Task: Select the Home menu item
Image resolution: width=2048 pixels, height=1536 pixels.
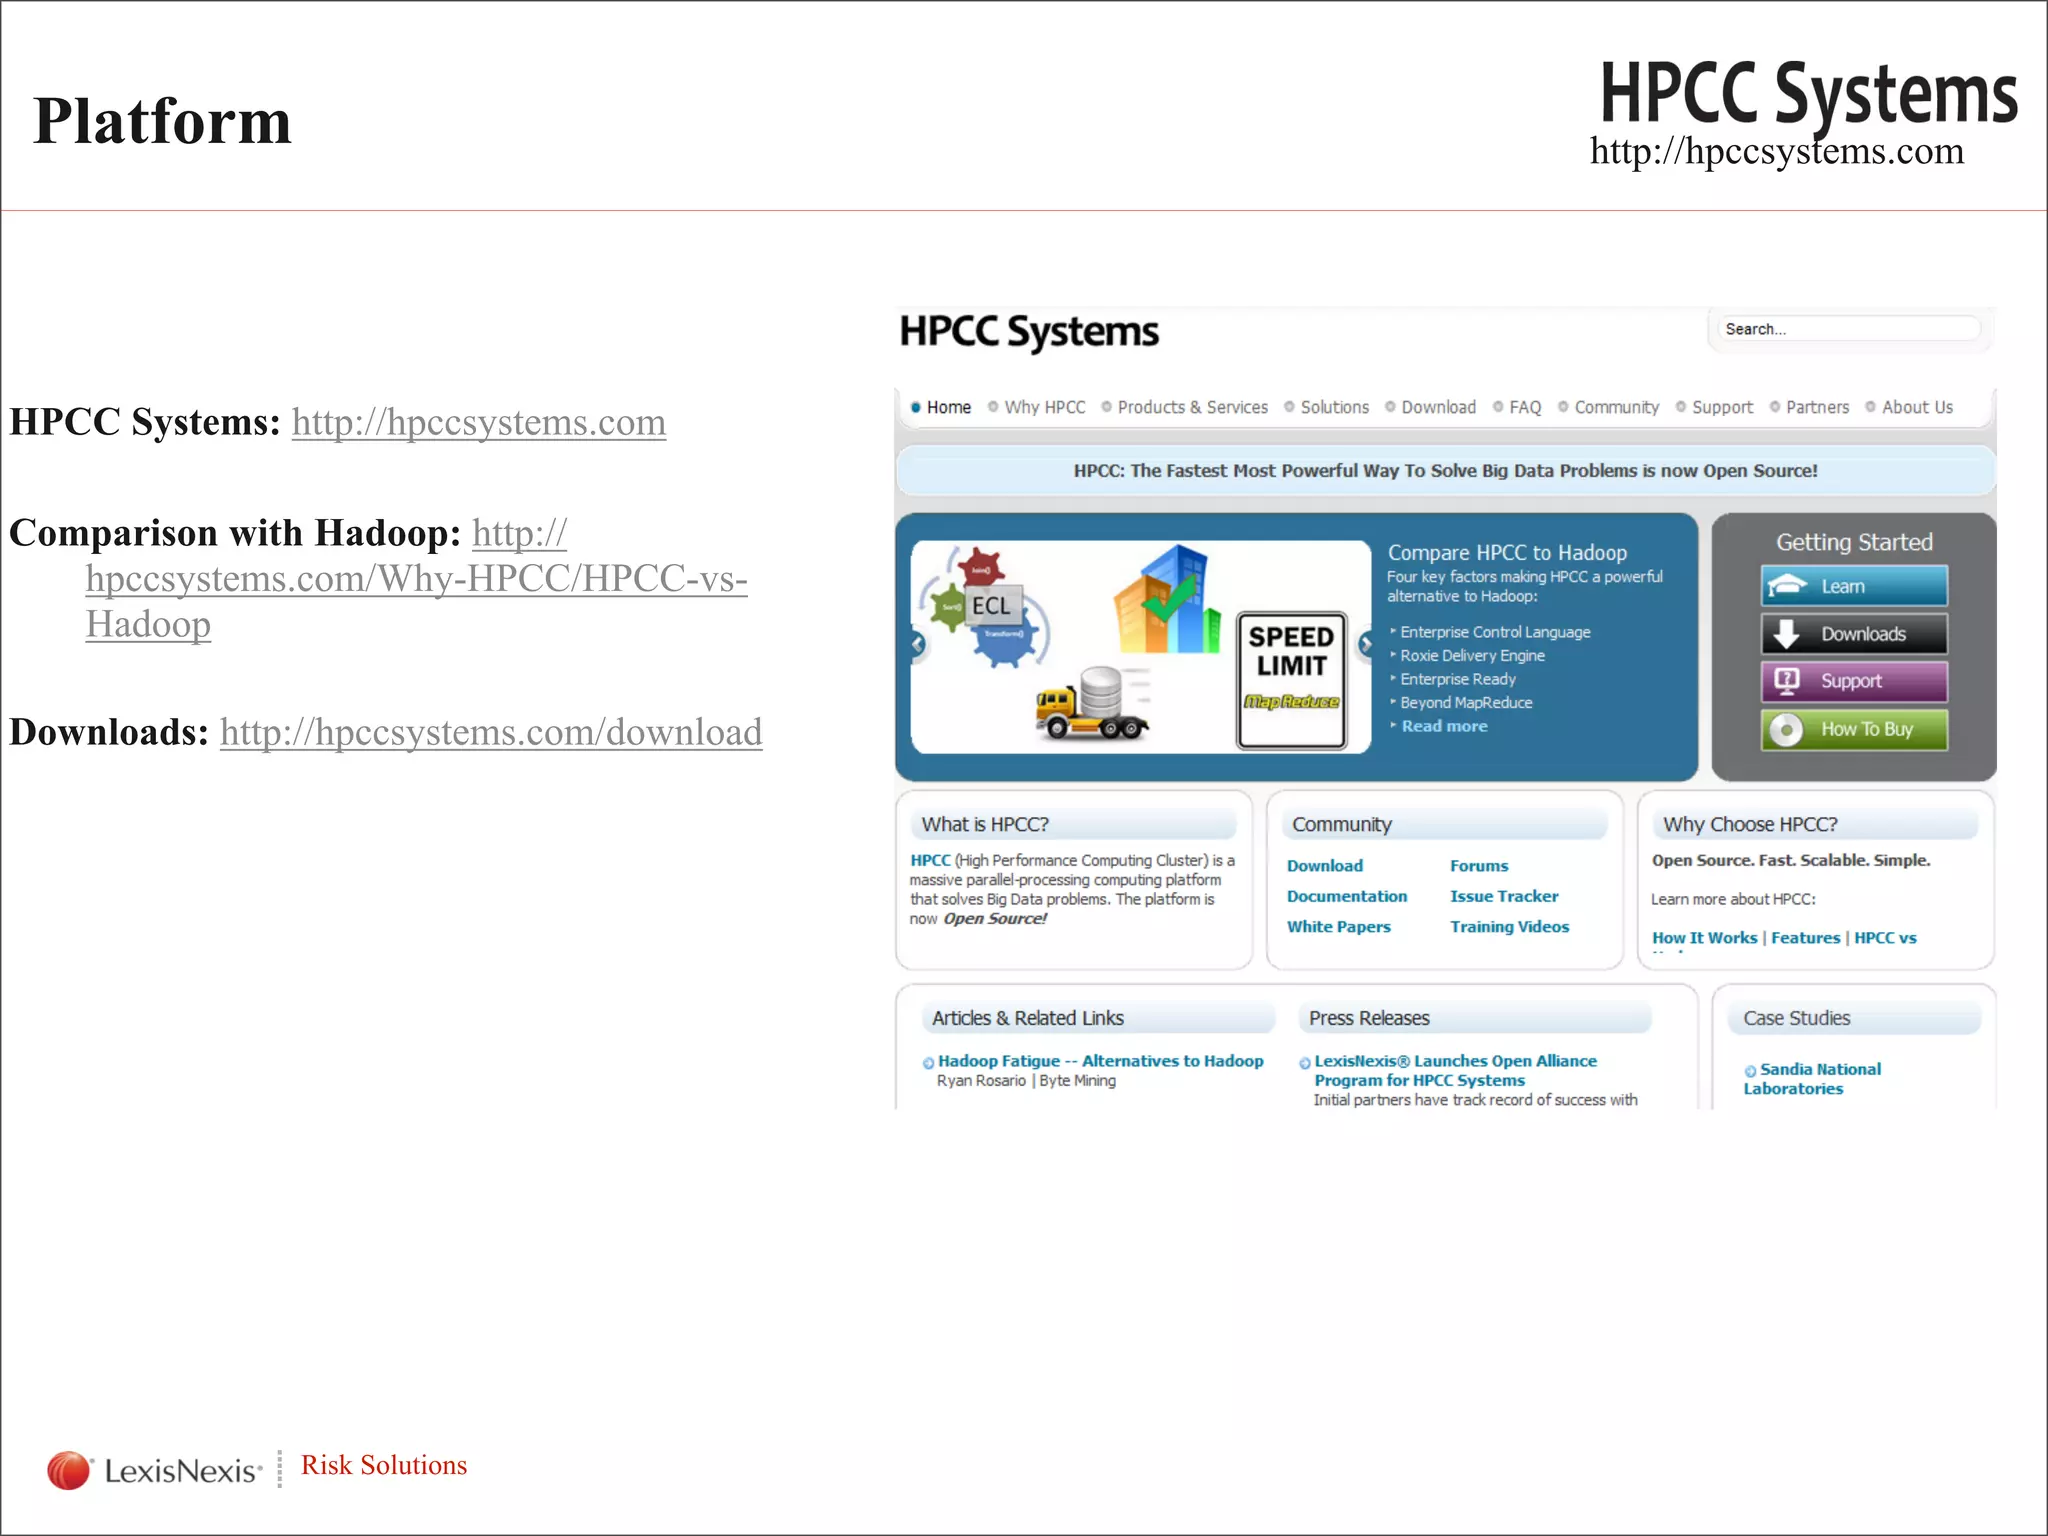Action: coord(948,407)
